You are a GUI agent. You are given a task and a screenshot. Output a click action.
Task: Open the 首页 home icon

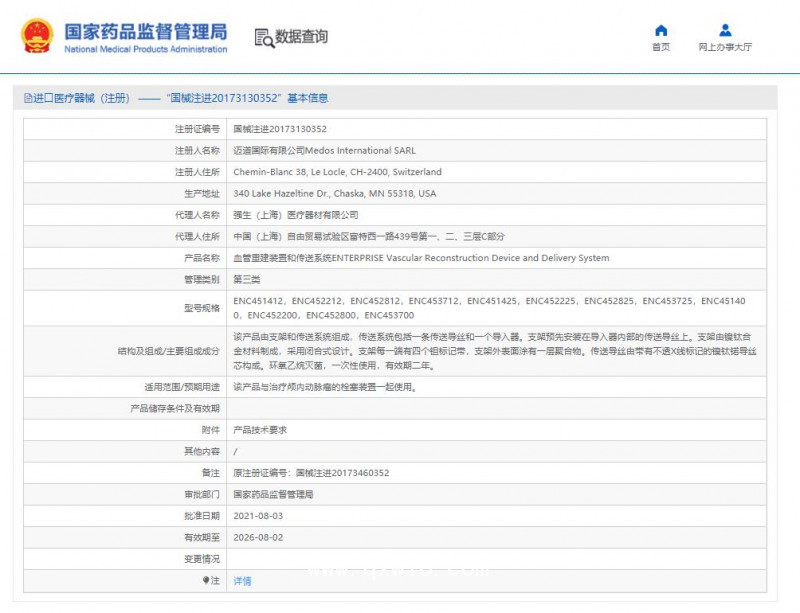pyautogui.click(x=660, y=30)
